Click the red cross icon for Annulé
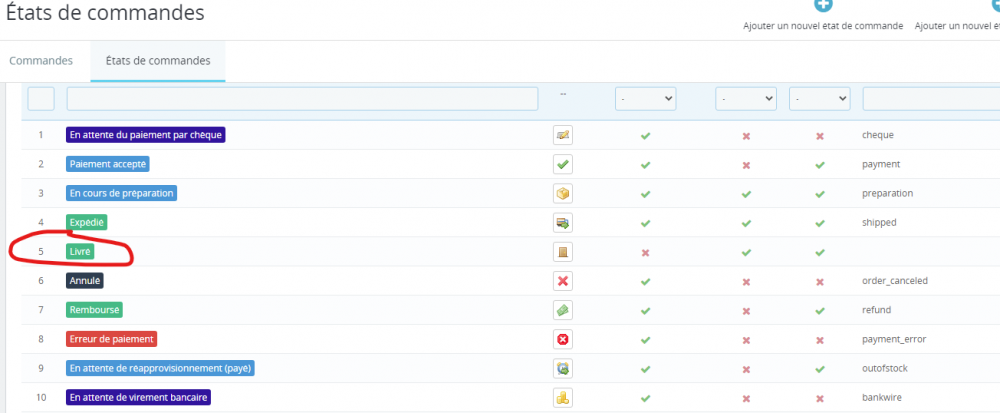This screenshot has height=413, width=1000. 562,281
